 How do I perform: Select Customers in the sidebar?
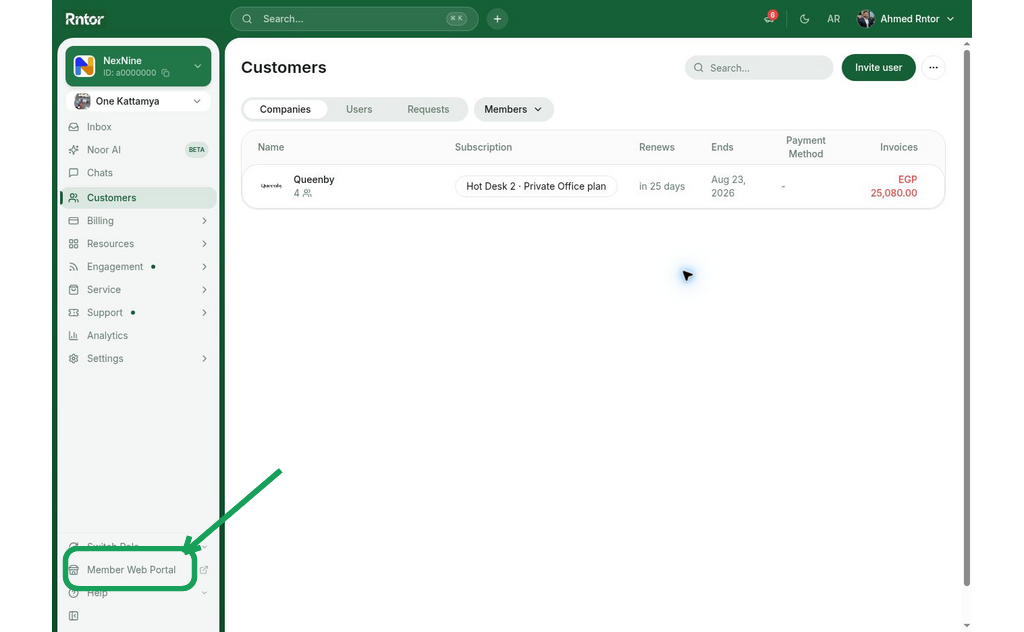click(x=138, y=198)
